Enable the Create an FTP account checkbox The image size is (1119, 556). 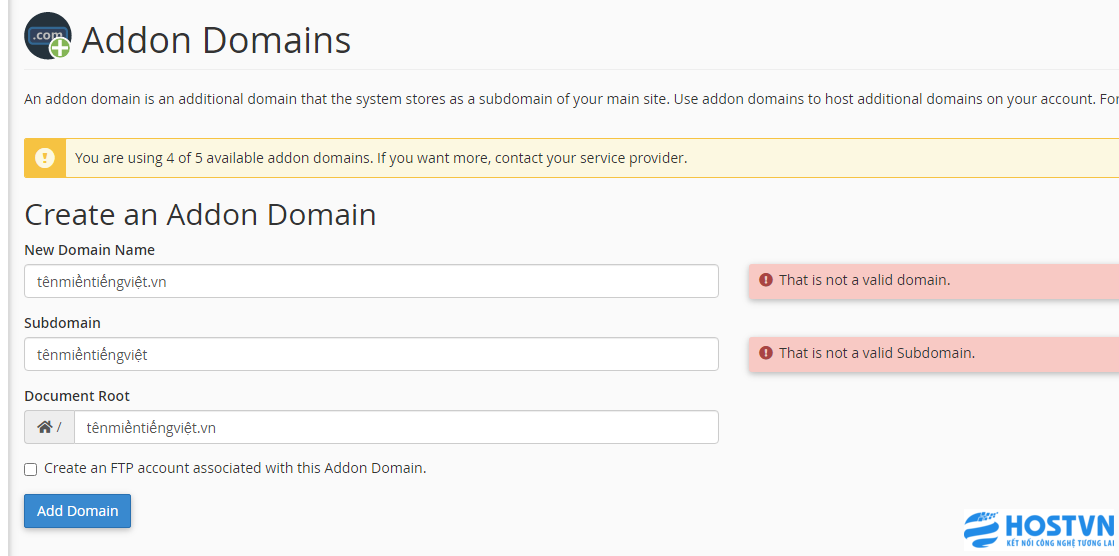click(31, 470)
